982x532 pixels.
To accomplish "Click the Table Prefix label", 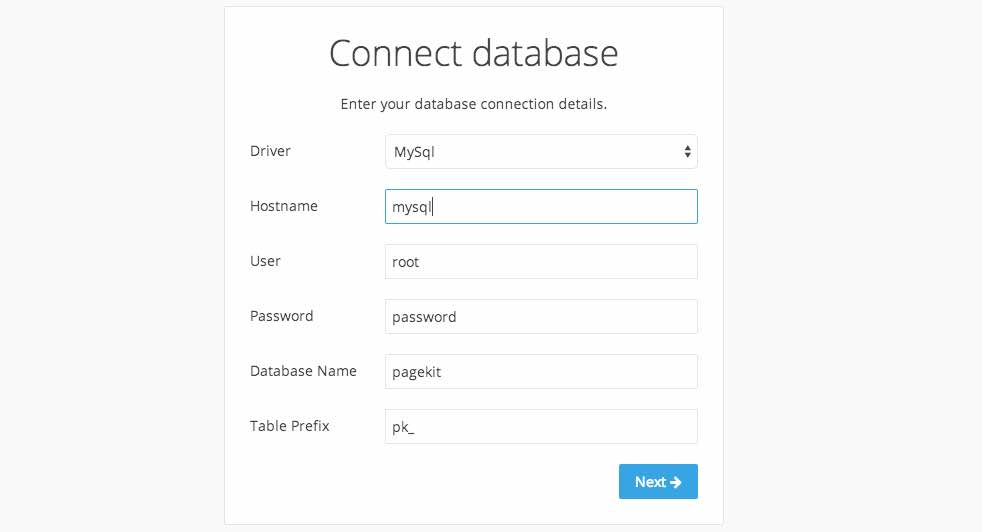I will (x=289, y=426).
